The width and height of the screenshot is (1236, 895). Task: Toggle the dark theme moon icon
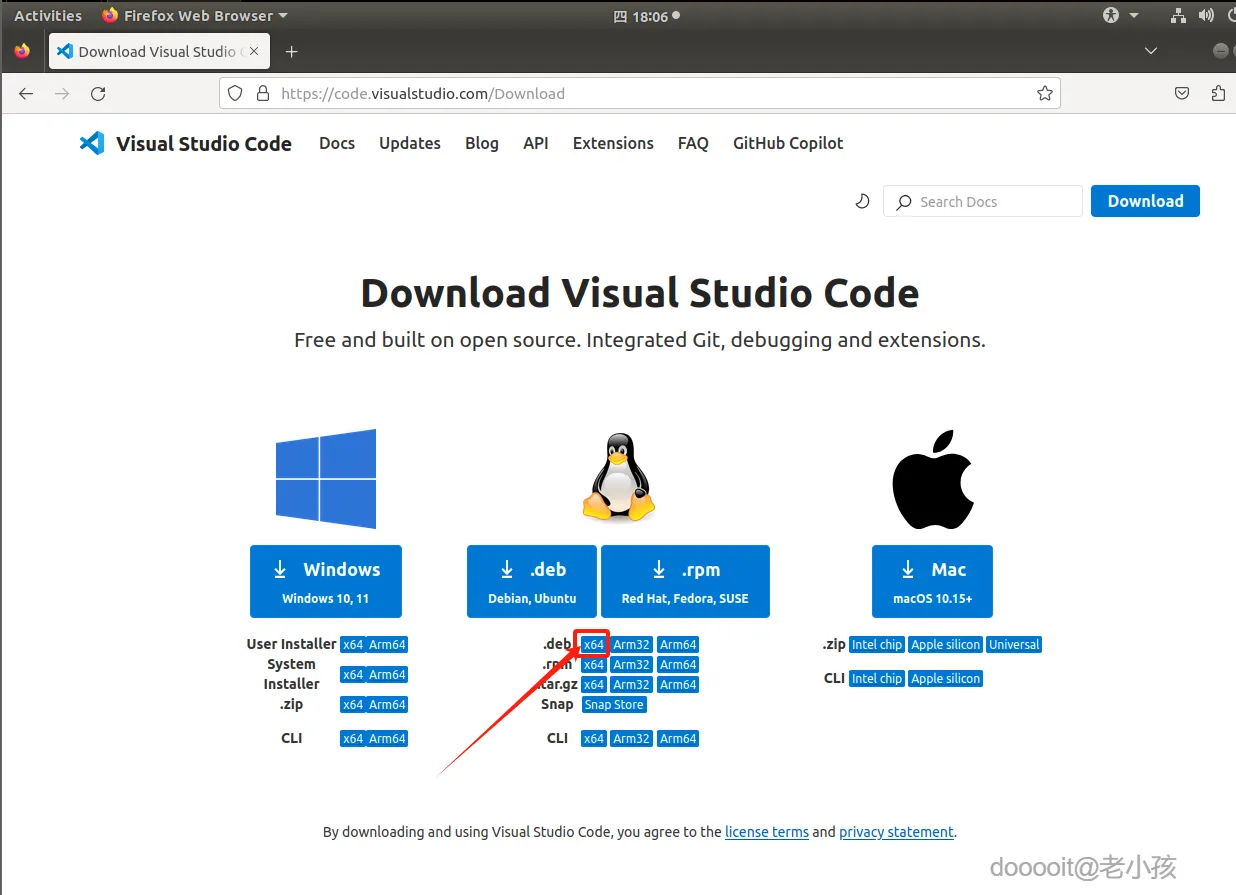coord(862,201)
